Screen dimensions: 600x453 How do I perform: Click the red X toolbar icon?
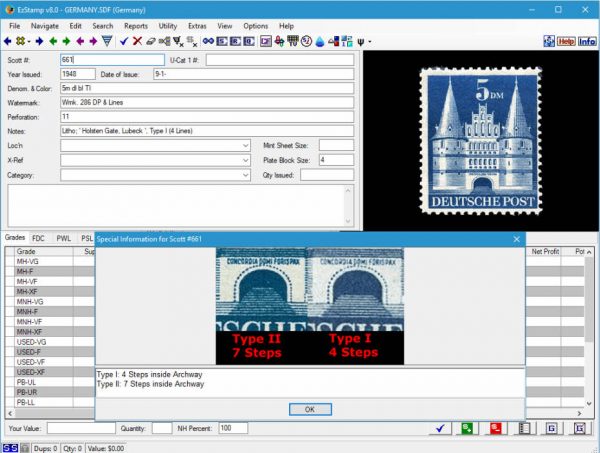(136, 42)
